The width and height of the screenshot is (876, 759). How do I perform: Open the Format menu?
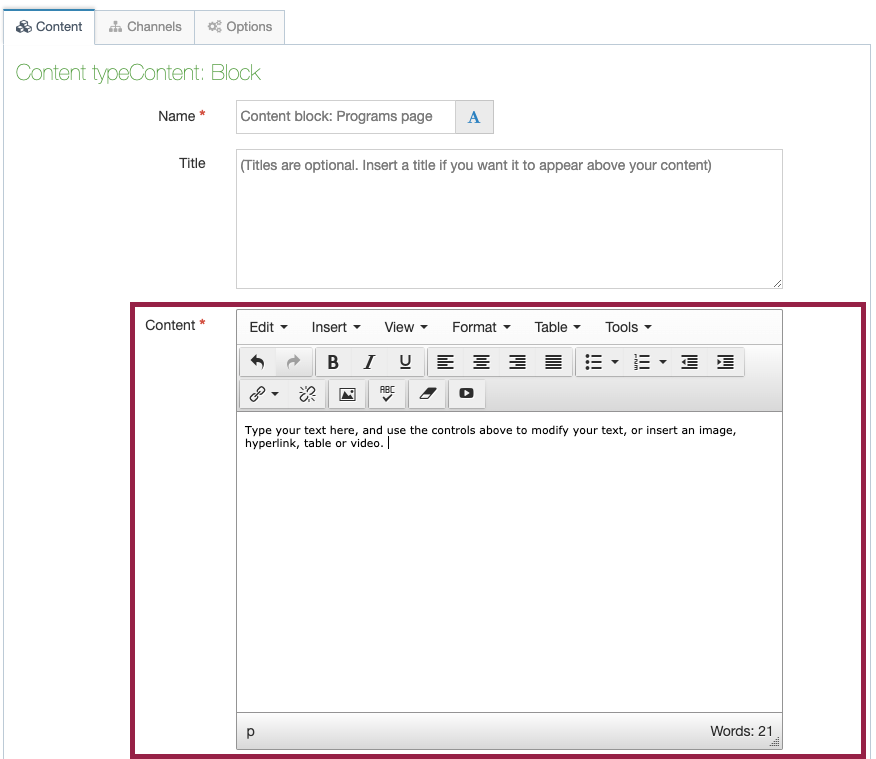tap(480, 327)
